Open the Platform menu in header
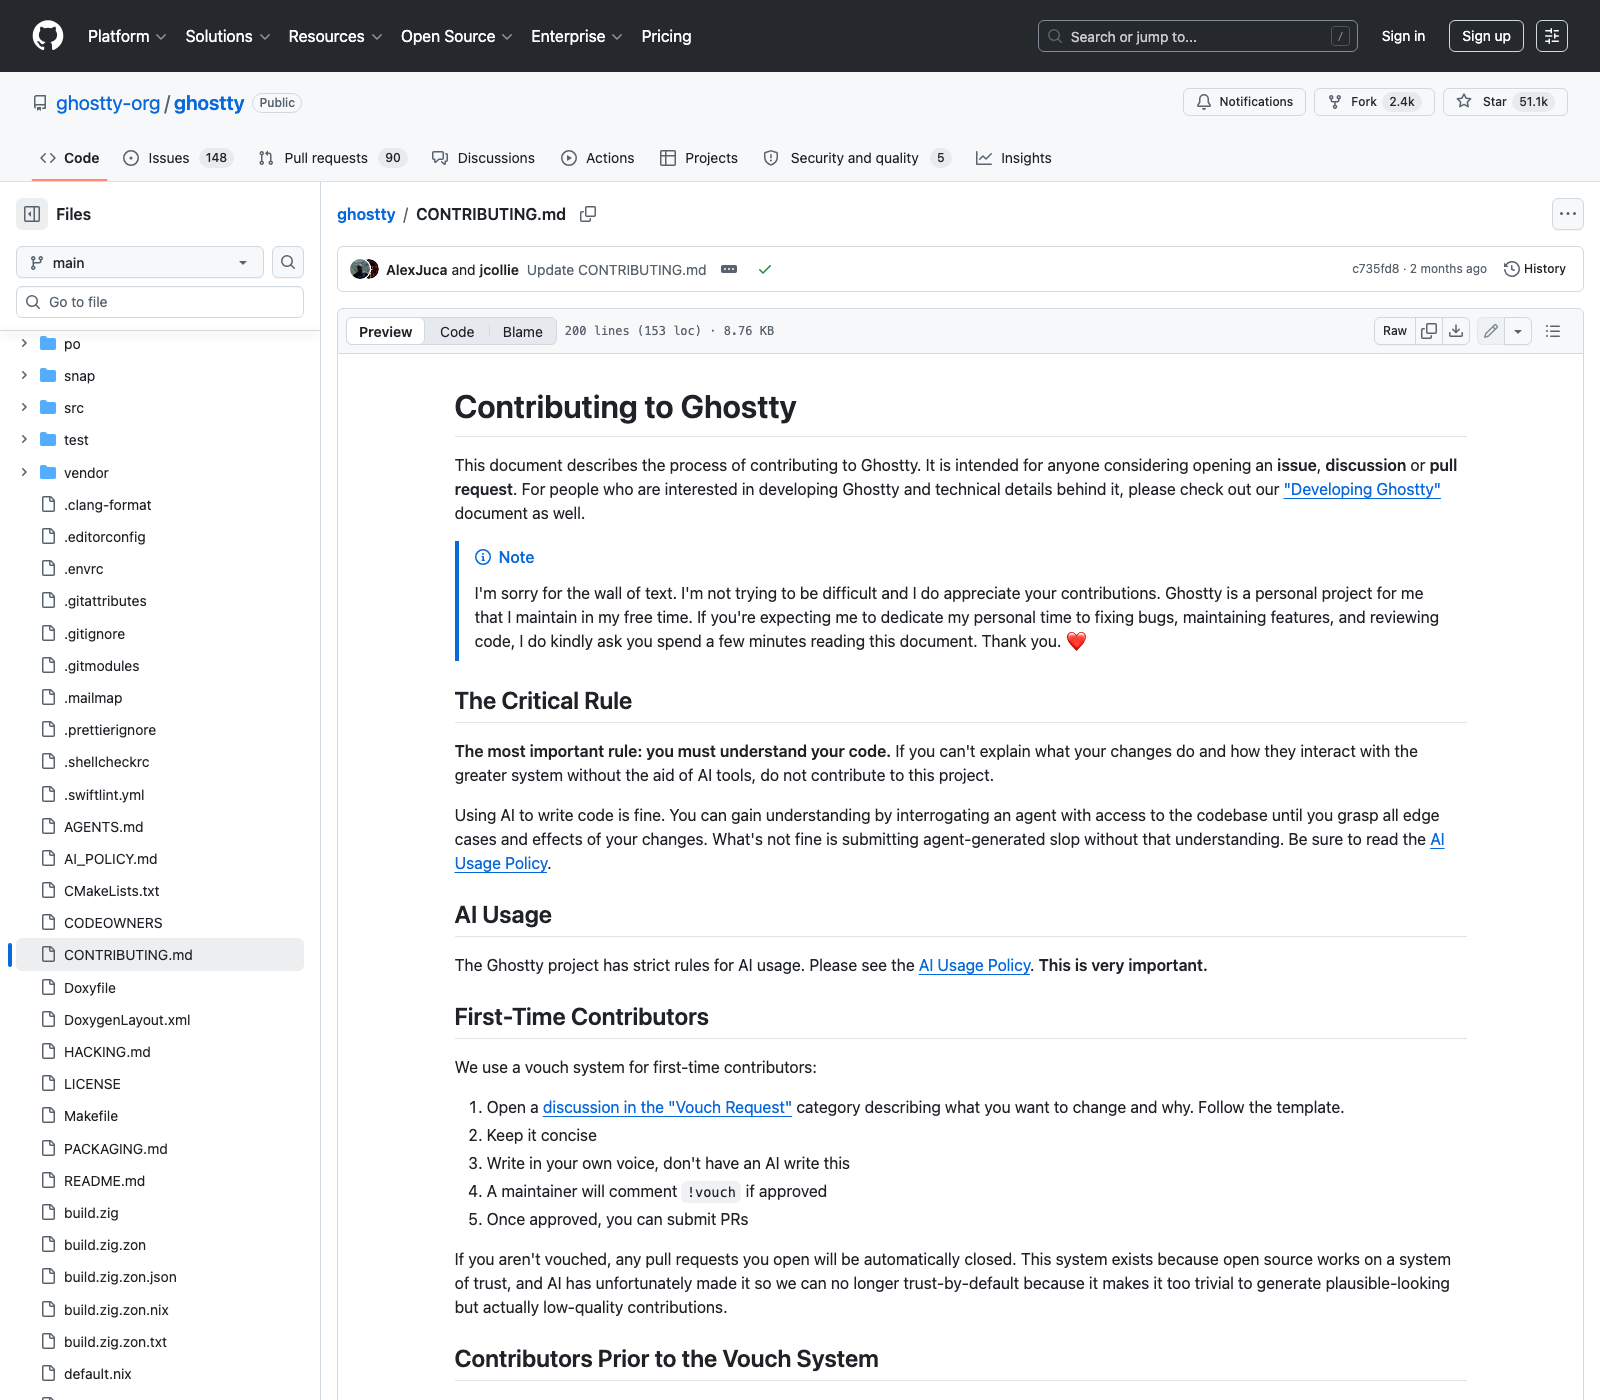 pos(127,36)
